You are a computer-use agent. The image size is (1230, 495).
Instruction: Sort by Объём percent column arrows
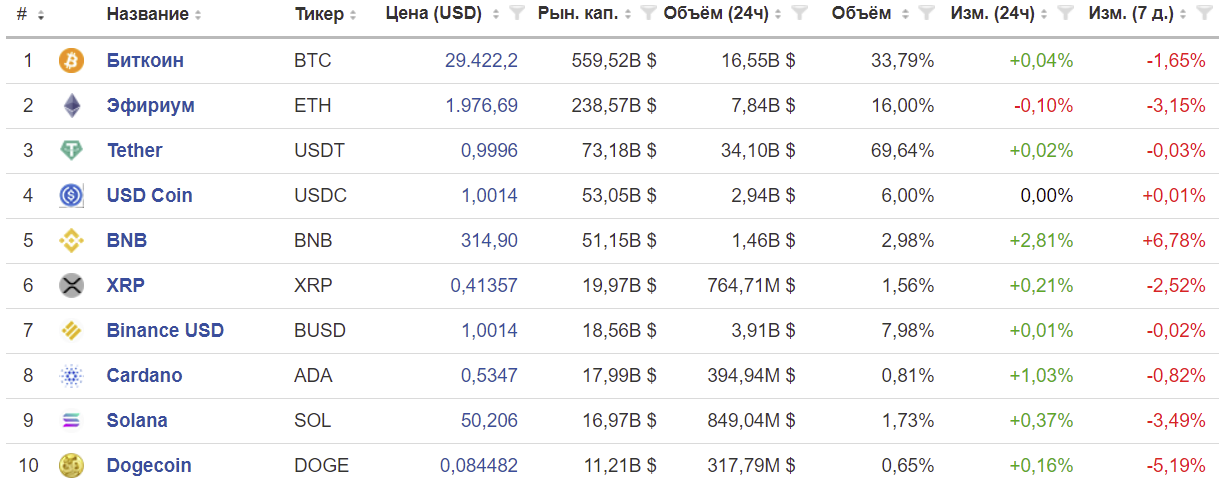point(906,15)
